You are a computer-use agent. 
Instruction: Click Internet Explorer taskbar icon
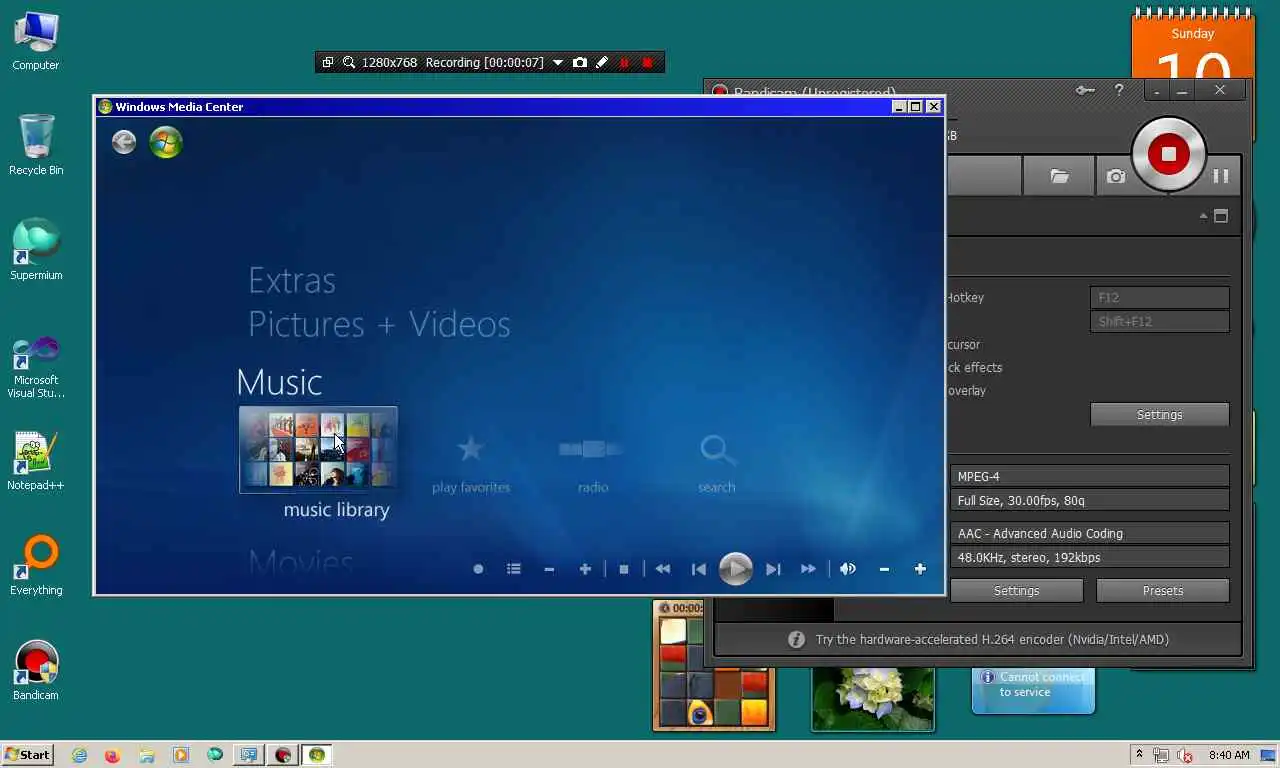coord(79,756)
